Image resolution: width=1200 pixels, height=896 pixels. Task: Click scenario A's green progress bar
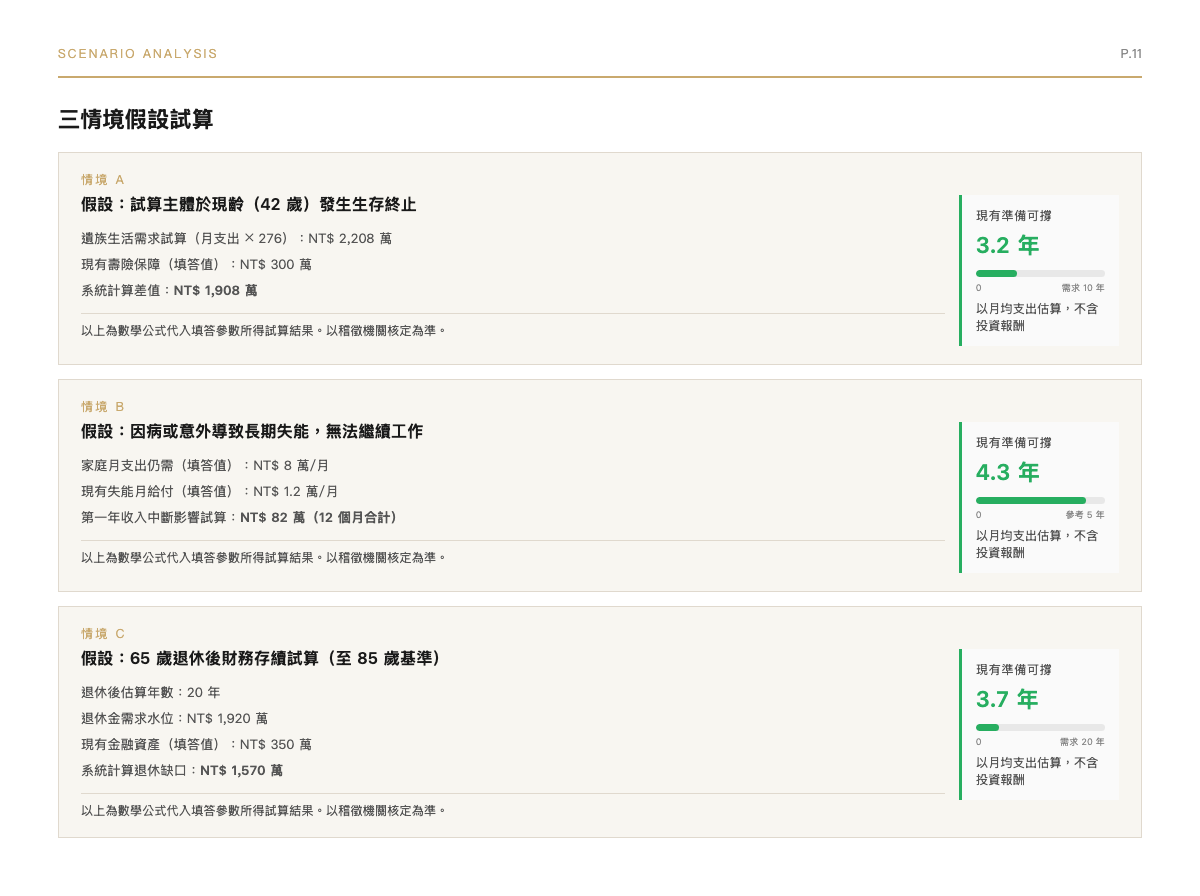[x=995, y=272]
